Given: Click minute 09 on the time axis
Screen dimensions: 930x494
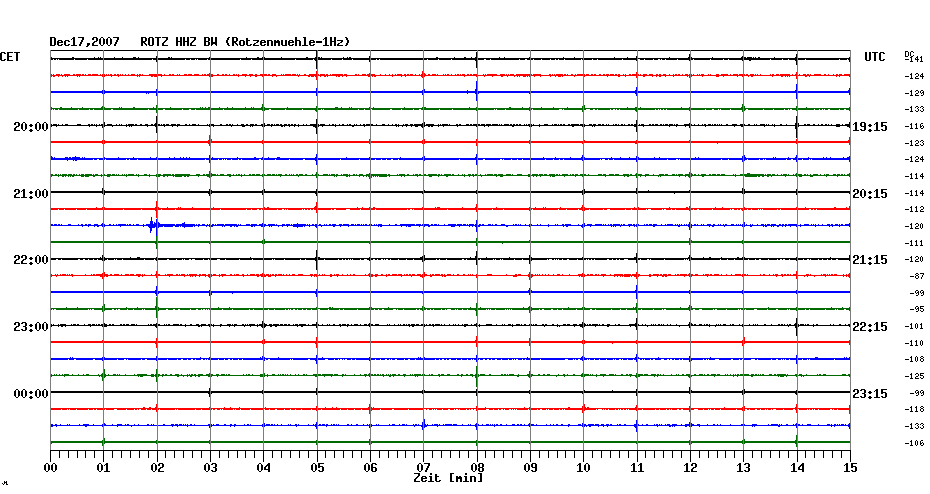Looking at the screenshot, I should [530, 468].
